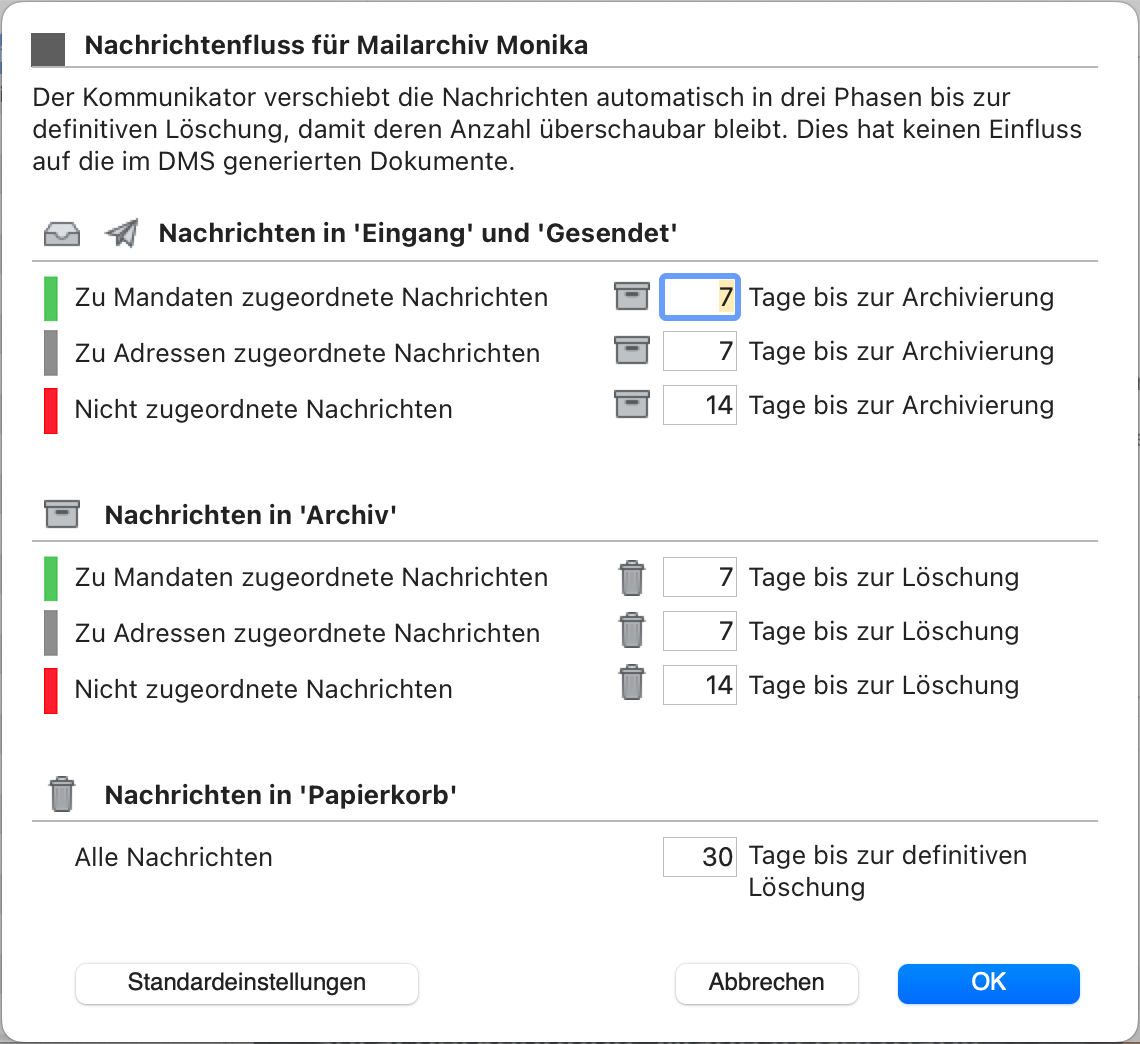Click trash icon for Mandaten in Archiv

[x=632, y=578]
